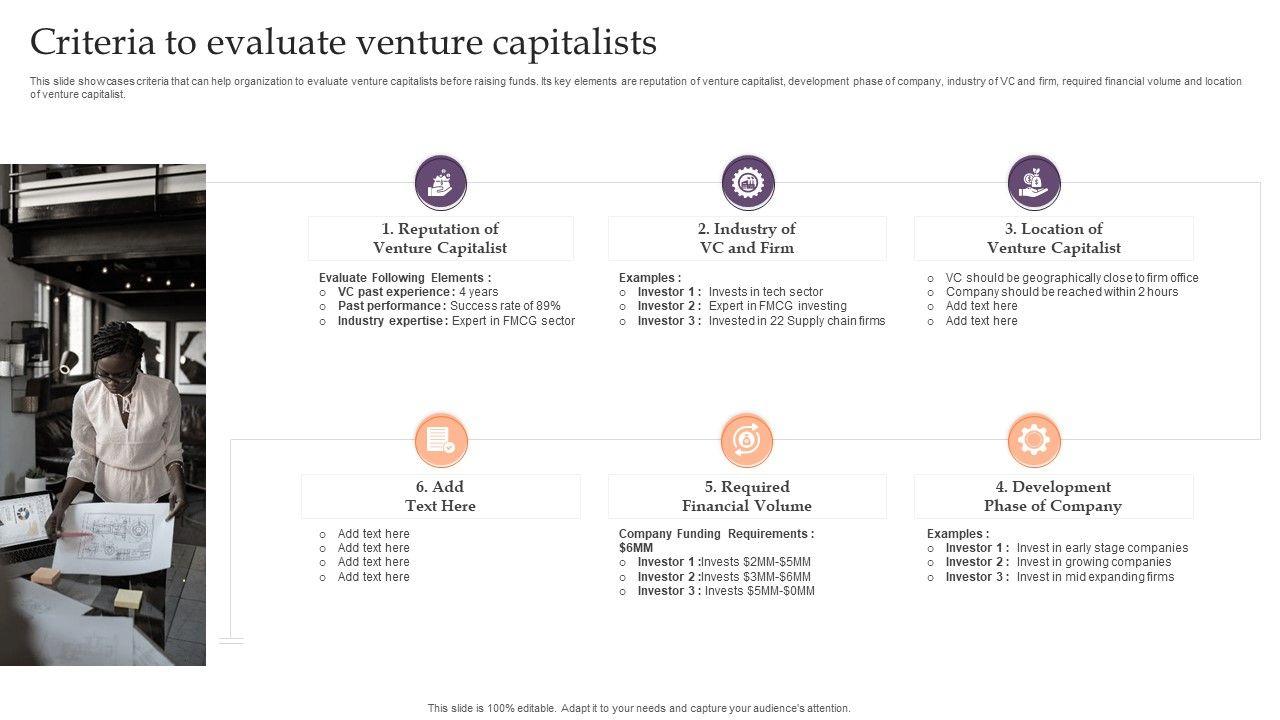Click the purple location money-hand icon

1034,183
